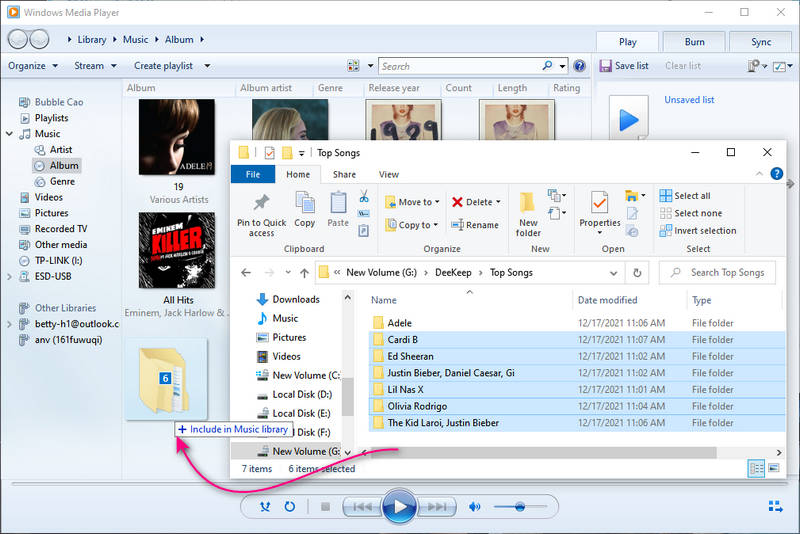Open the Organize menu
Viewport: 800px width, 534px height.
pyautogui.click(x=33, y=66)
